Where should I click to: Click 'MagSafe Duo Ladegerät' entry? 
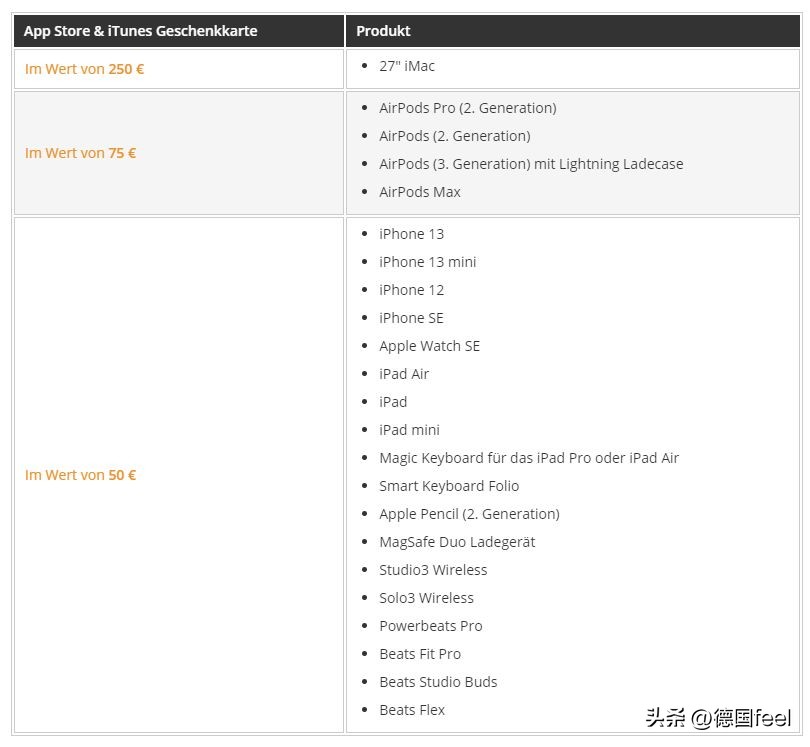pyautogui.click(x=457, y=542)
